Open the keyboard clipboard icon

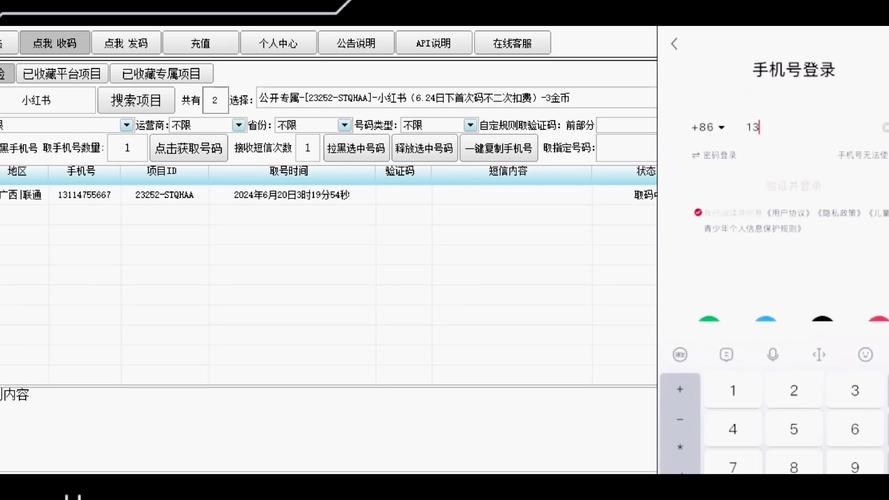pos(726,355)
